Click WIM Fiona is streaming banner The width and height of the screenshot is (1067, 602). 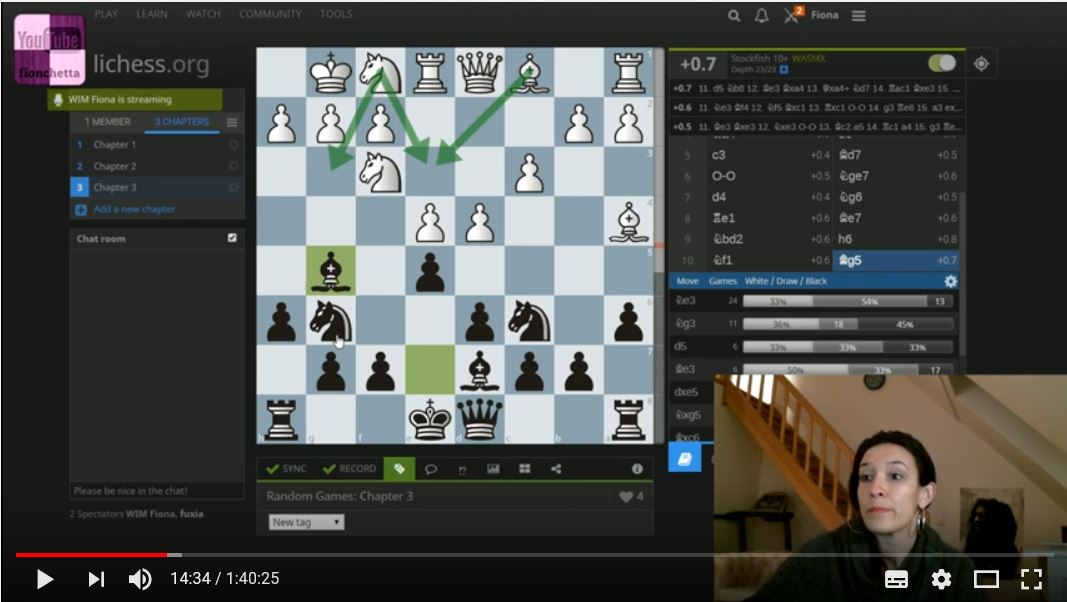[135, 100]
